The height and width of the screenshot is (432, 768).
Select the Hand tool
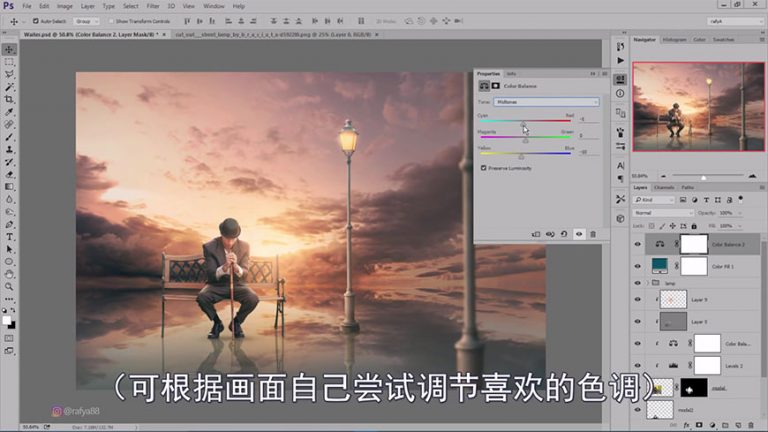point(9,274)
